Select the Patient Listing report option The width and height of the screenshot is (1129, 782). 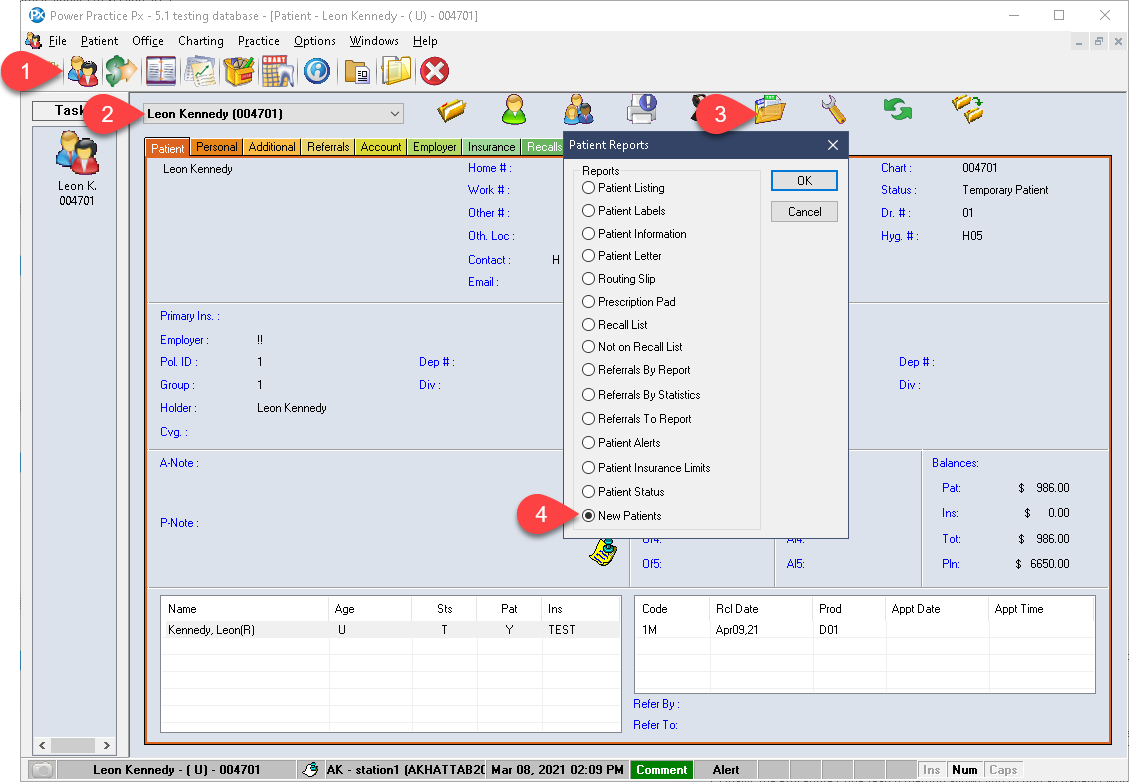click(624, 188)
